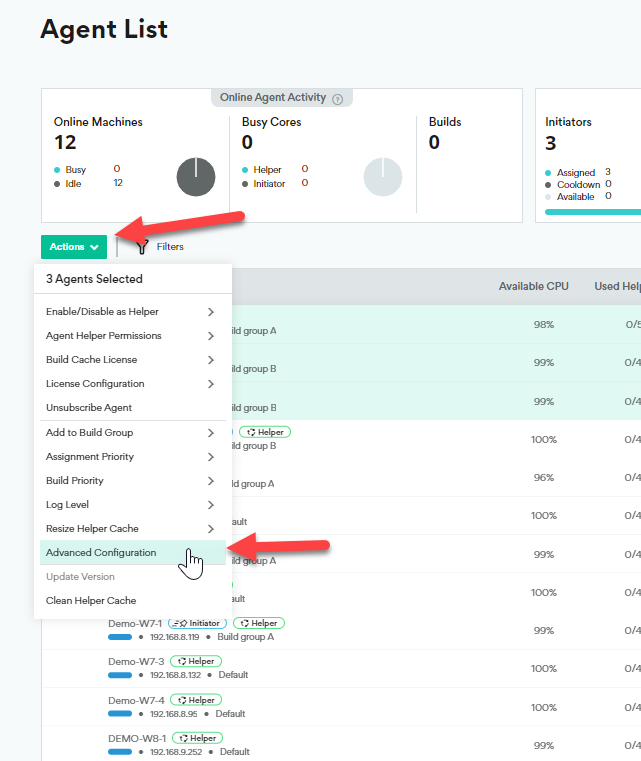Click the Available CPU column header

point(533,287)
